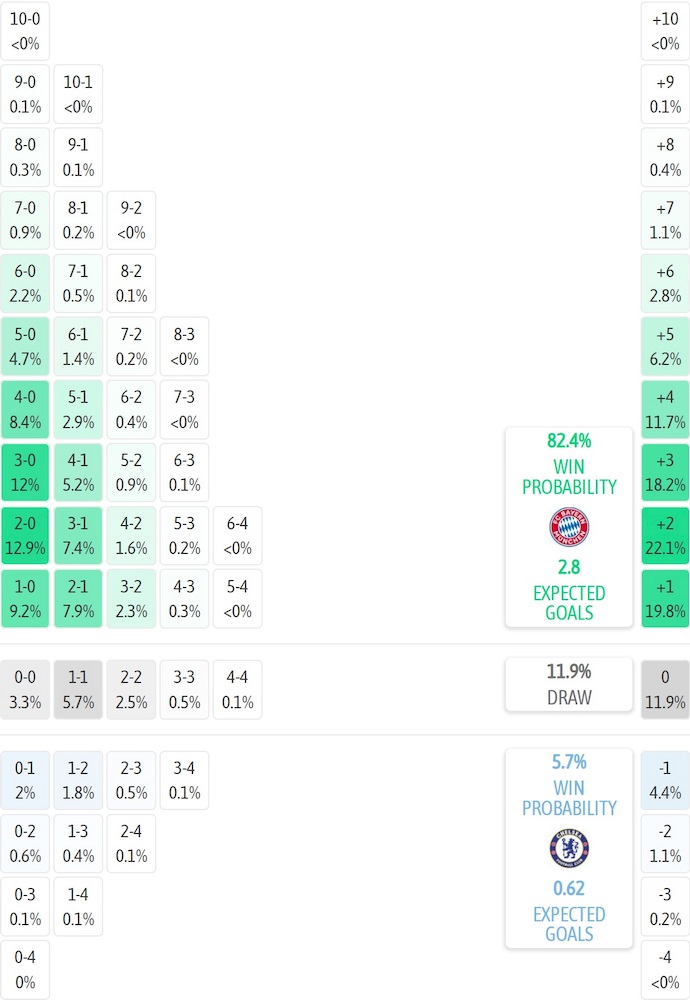
Task: Click the 11.9% Draw summary box
Action: coord(569,684)
